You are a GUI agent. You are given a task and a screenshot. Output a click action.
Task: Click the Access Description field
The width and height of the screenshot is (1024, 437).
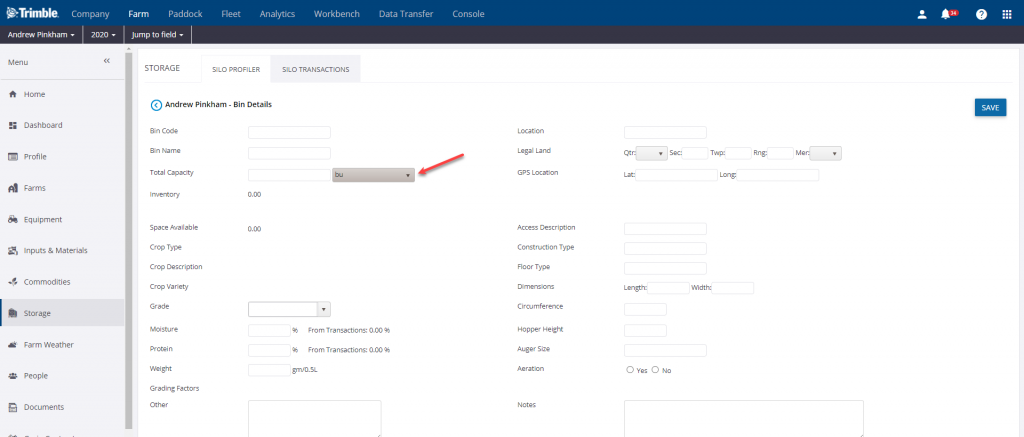(x=665, y=229)
